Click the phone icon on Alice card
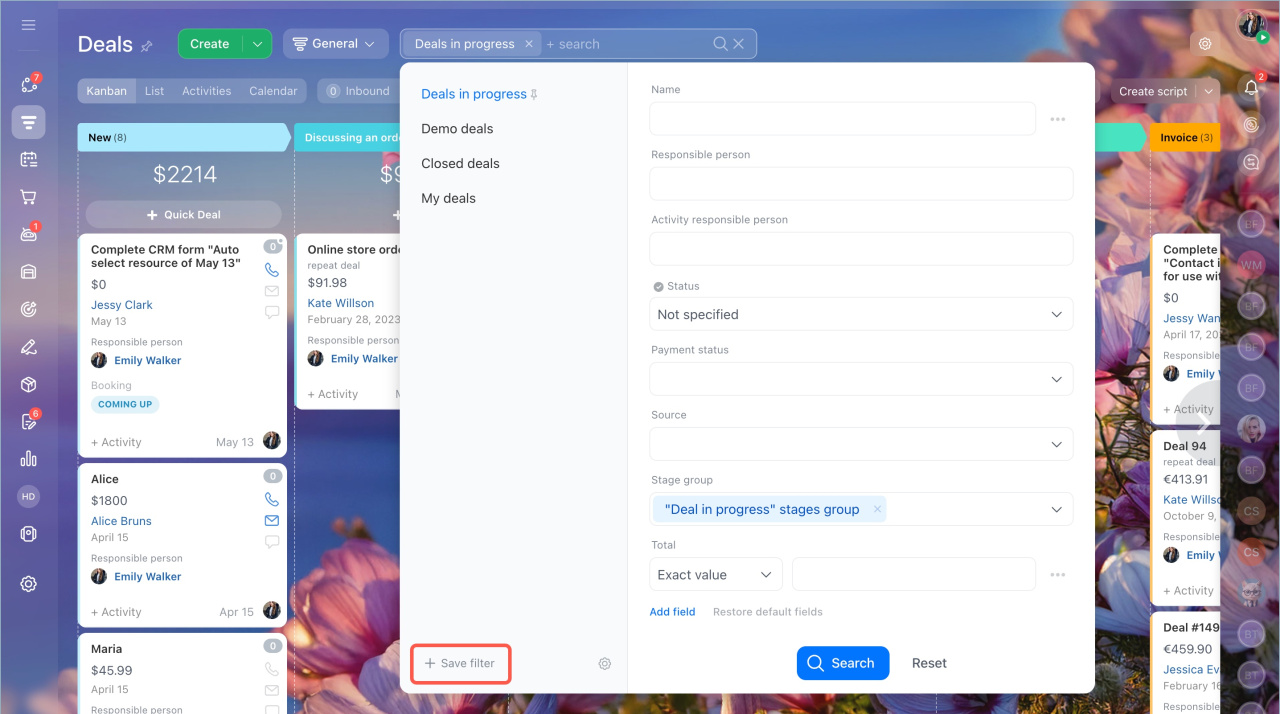This screenshot has height=714, width=1280. (271, 499)
